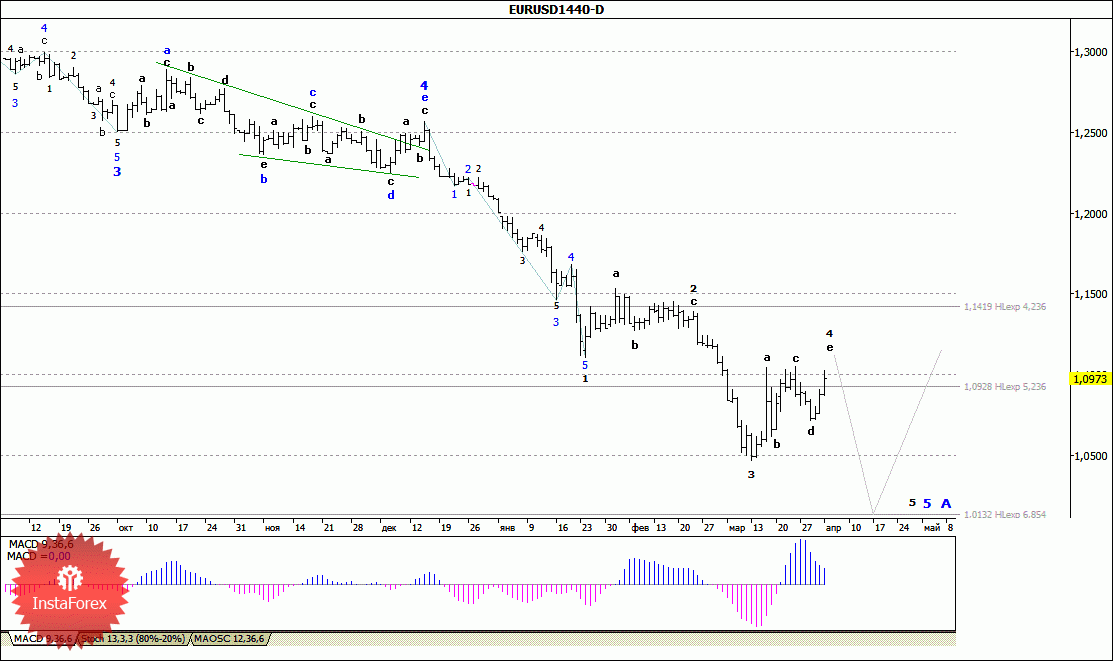Click the date 9 on the time axis
1113x661 pixels.
pyautogui.click(x=531, y=528)
